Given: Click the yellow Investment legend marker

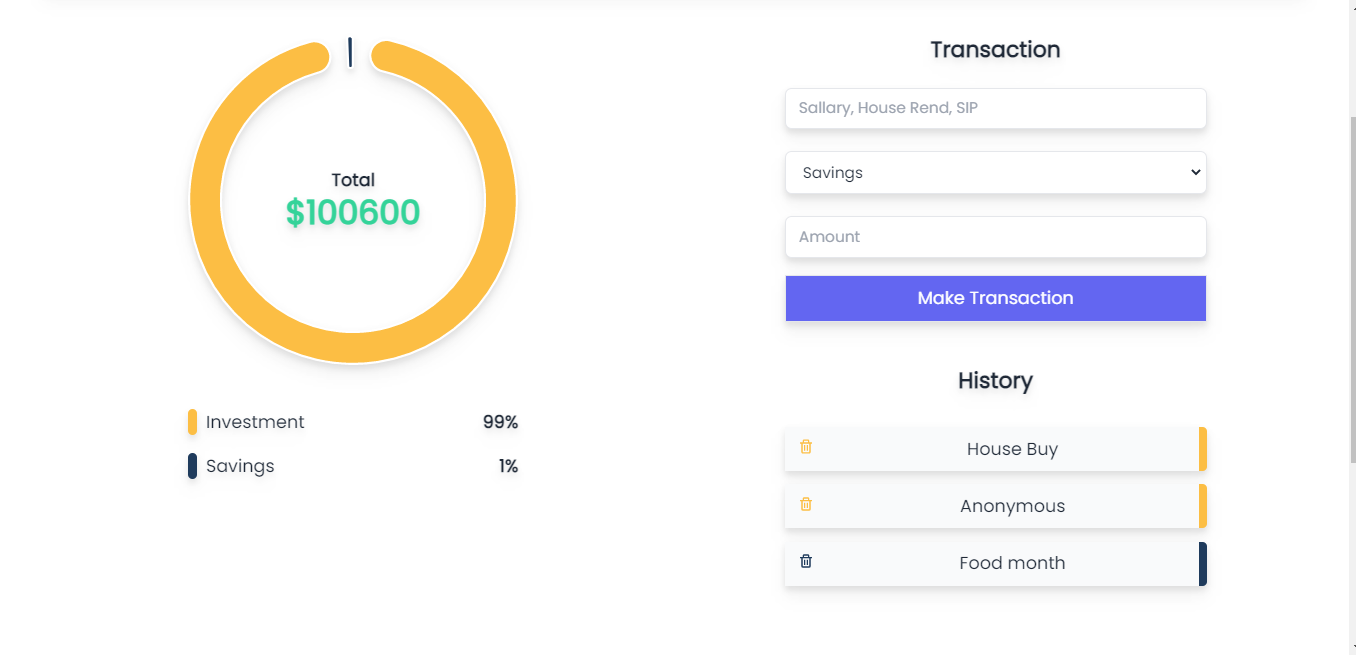Looking at the screenshot, I should click(x=192, y=421).
